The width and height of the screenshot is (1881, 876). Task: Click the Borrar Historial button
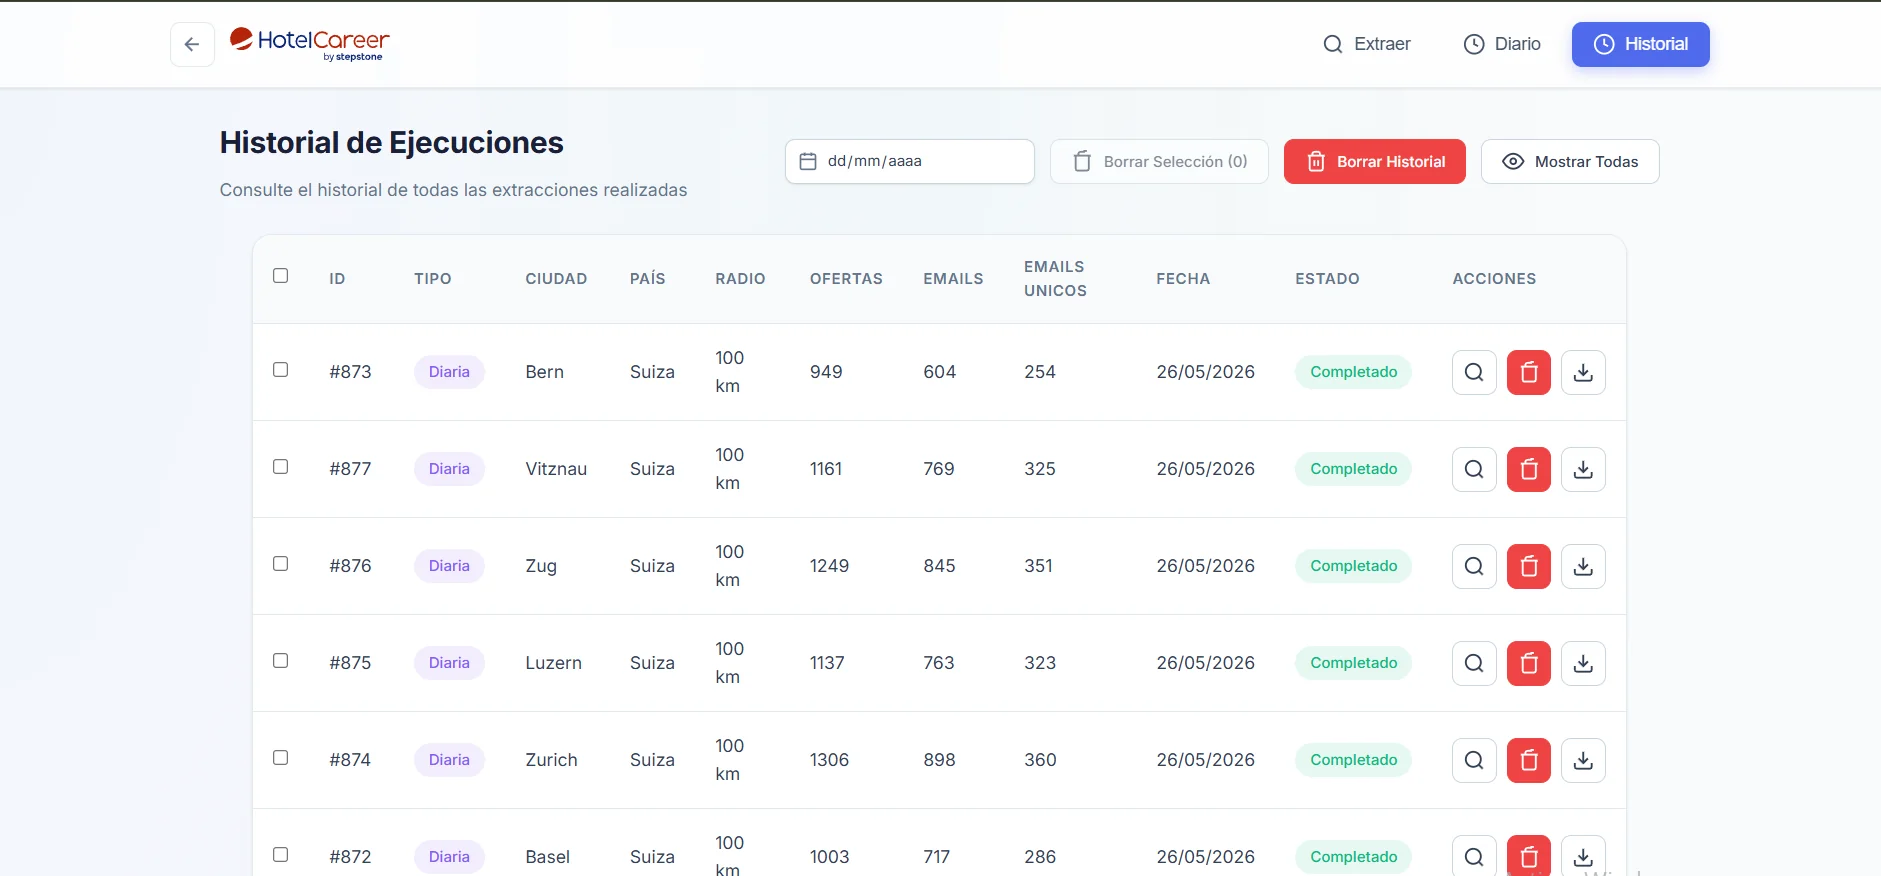1375,161
